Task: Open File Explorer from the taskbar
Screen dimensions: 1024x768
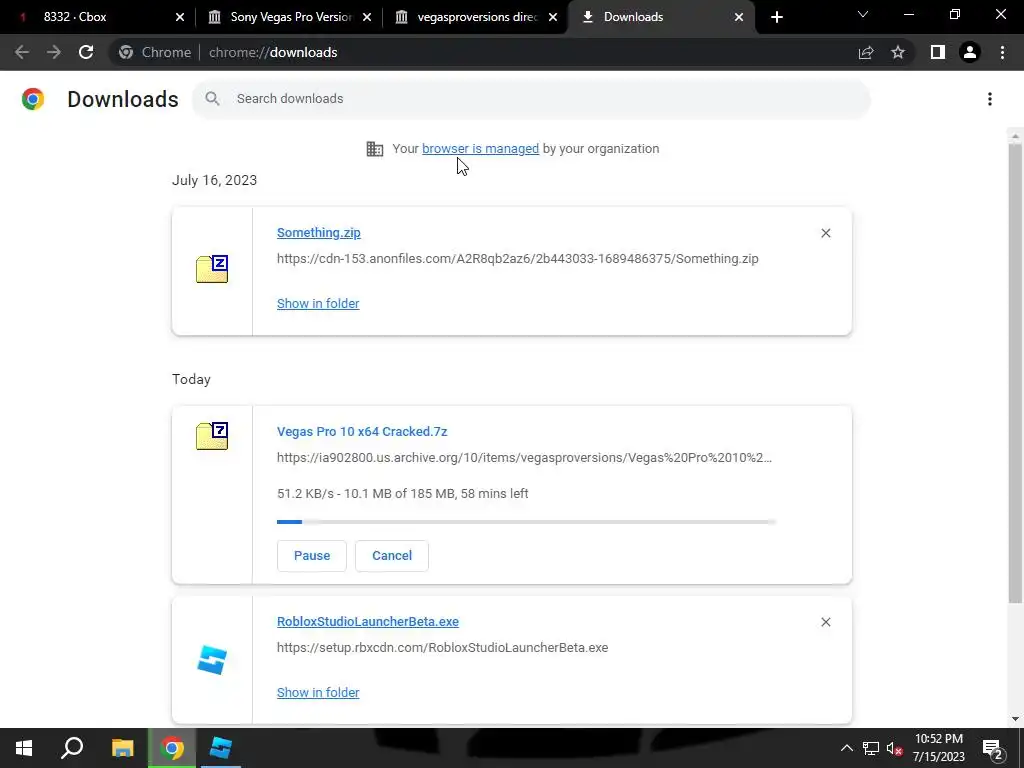Action: [x=122, y=748]
